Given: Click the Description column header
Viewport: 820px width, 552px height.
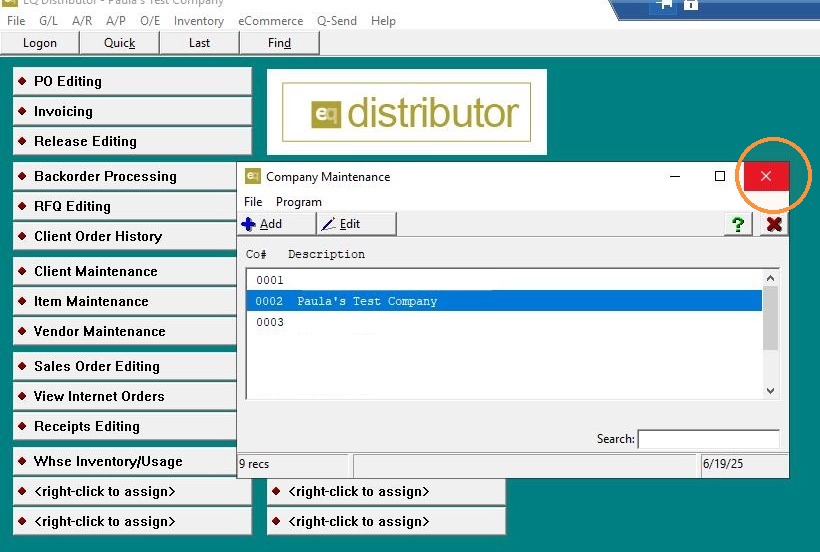Looking at the screenshot, I should [326, 254].
